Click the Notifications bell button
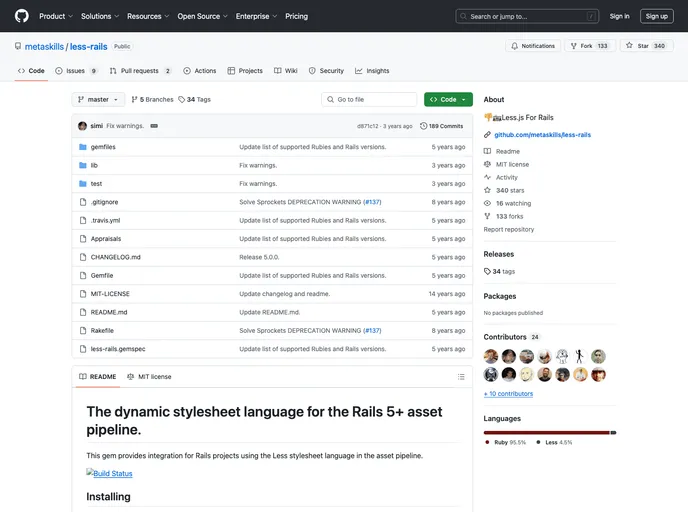This screenshot has height=512, width=688. (x=533, y=46)
